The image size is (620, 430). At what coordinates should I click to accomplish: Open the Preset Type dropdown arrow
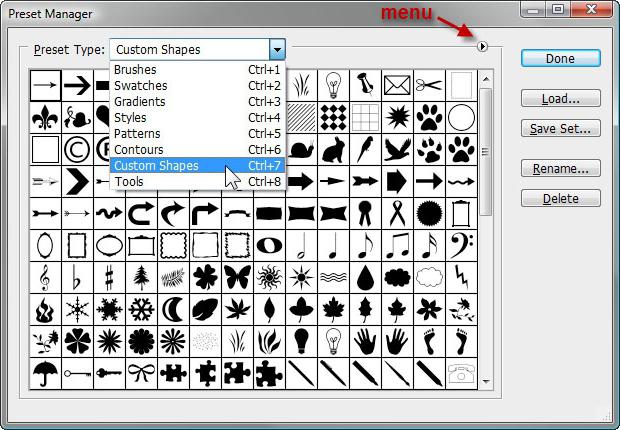coord(278,50)
